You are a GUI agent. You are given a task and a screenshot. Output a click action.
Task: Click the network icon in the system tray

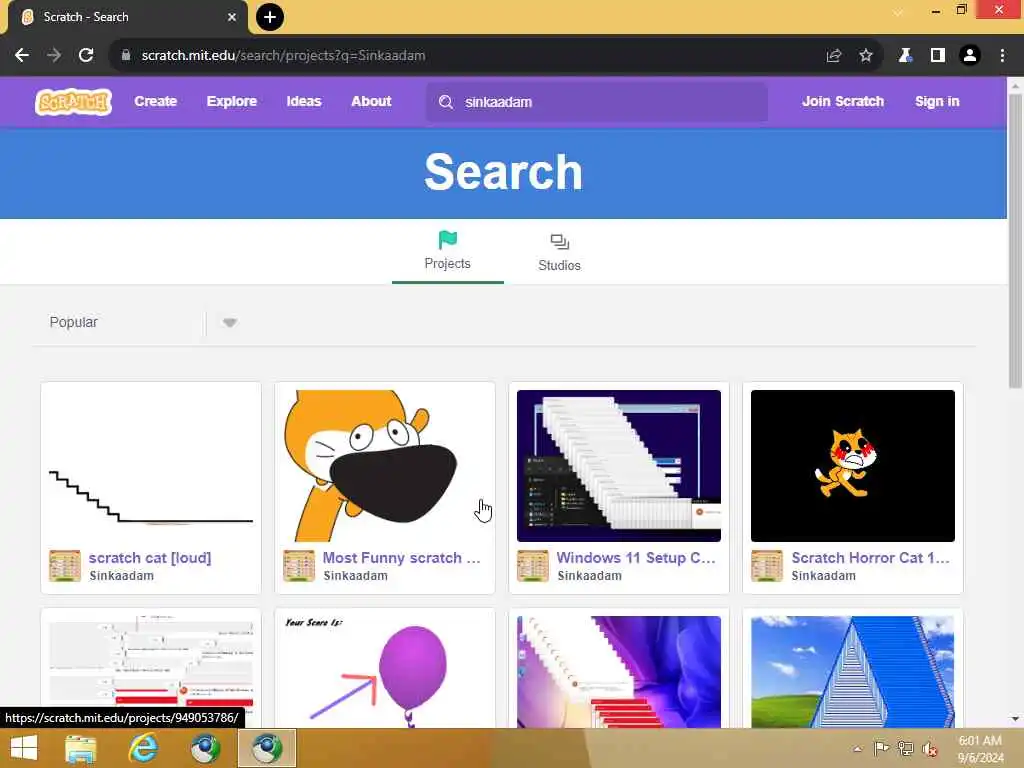point(906,748)
